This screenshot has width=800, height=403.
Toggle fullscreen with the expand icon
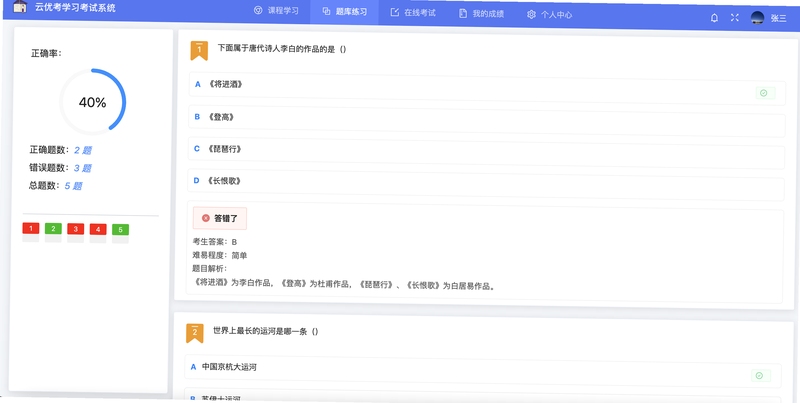[x=735, y=18]
